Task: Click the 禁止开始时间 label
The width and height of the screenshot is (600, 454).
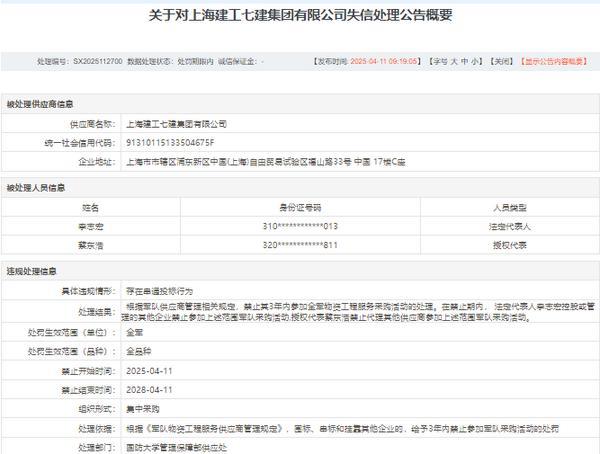Action: coord(88,371)
